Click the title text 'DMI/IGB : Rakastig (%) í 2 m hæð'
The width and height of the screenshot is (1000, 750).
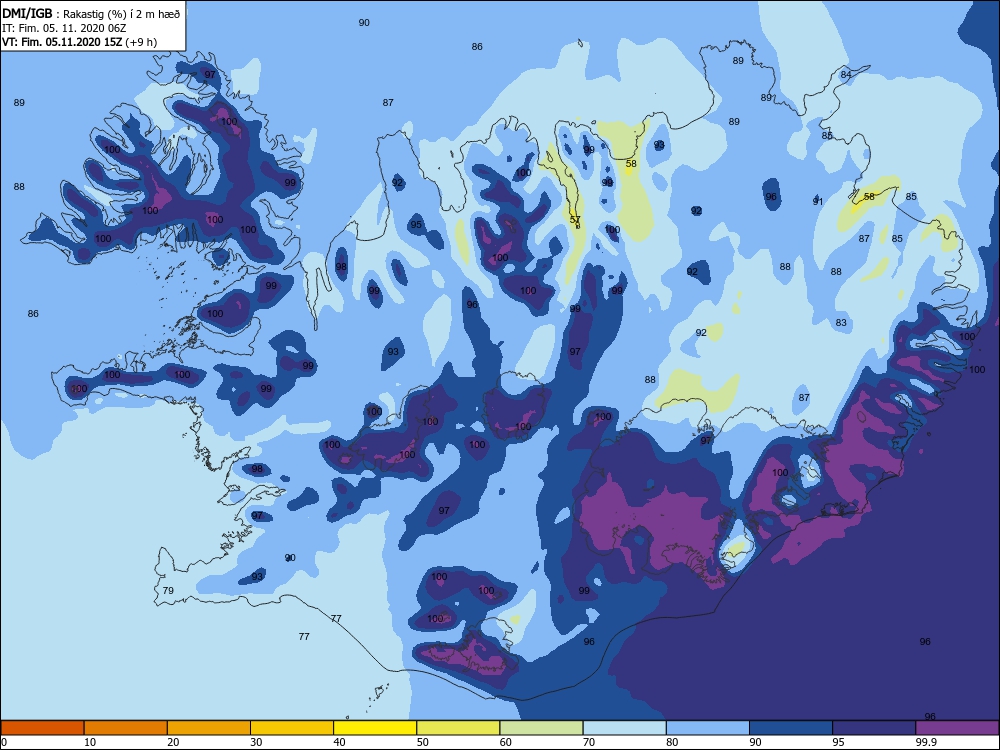[91, 13]
